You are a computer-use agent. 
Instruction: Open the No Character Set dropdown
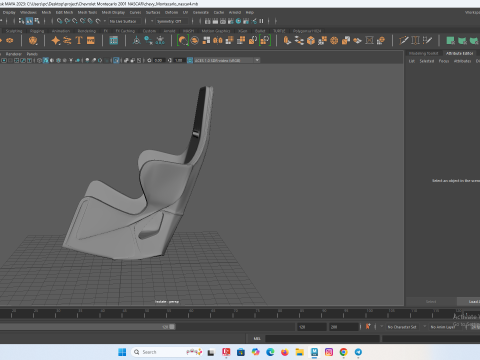click(402, 327)
